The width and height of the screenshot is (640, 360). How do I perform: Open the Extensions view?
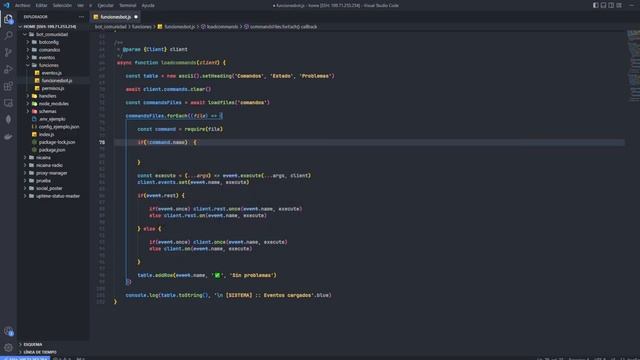8,86
